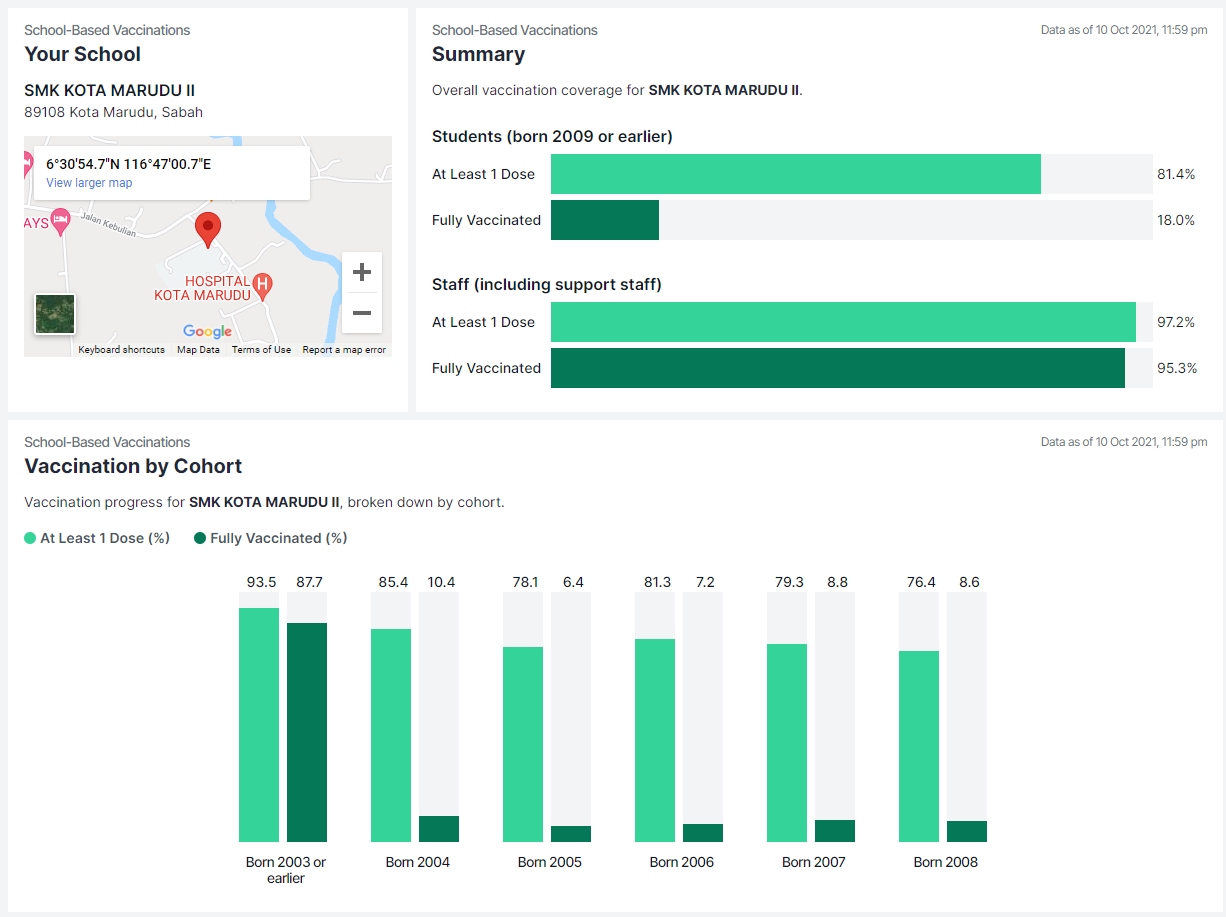Open the Google logo on the map
This screenshot has width=1226, height=917.
pyautogui.click(x=207, y=332)
